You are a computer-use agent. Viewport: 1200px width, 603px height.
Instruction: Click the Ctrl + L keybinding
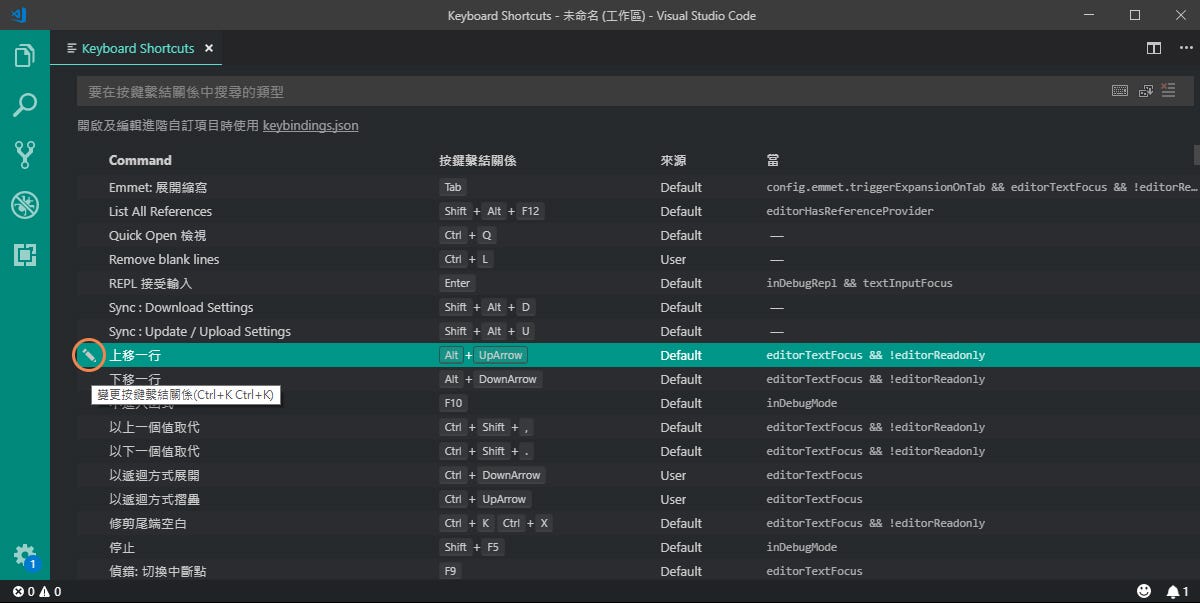click(467, 259)
